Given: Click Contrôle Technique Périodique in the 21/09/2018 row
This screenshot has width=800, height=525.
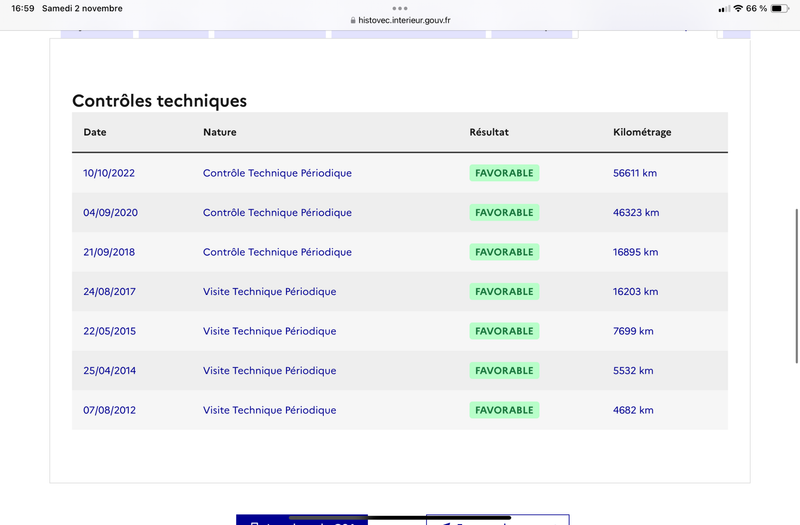Looking at the screenshot, I should [277, 253].
